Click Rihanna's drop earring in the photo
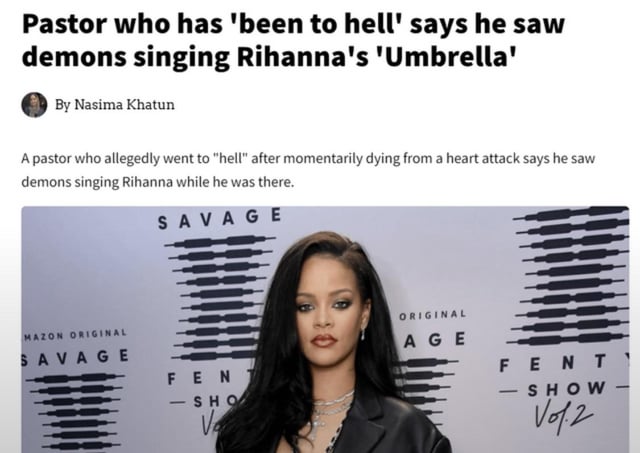 [x=363, y=334]
